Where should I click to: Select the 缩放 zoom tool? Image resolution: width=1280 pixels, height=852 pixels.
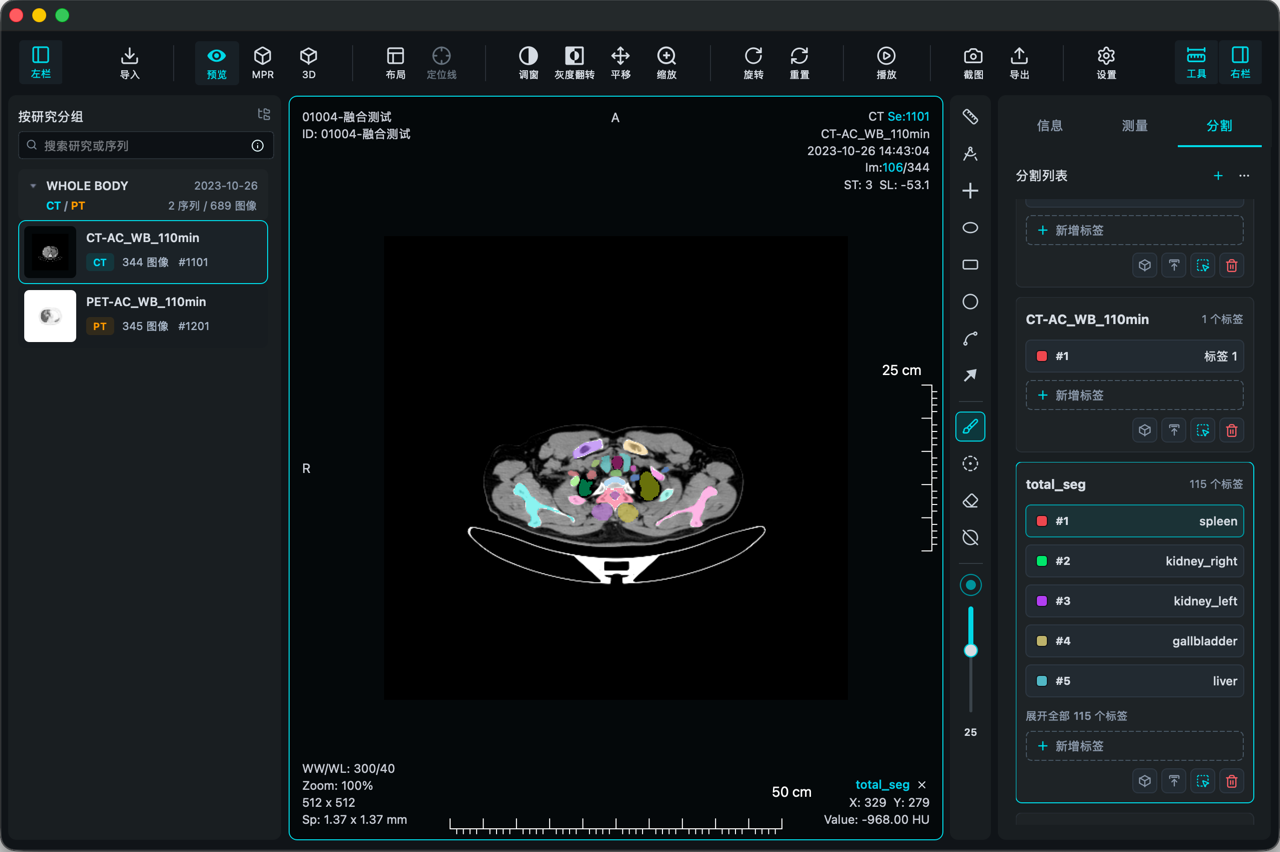point(667,62)
